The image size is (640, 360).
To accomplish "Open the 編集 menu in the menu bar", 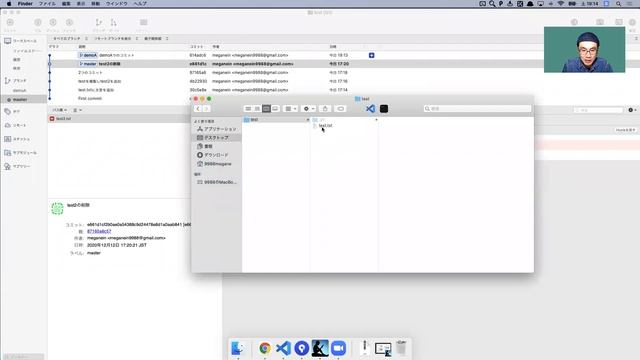I will [66, 4].
